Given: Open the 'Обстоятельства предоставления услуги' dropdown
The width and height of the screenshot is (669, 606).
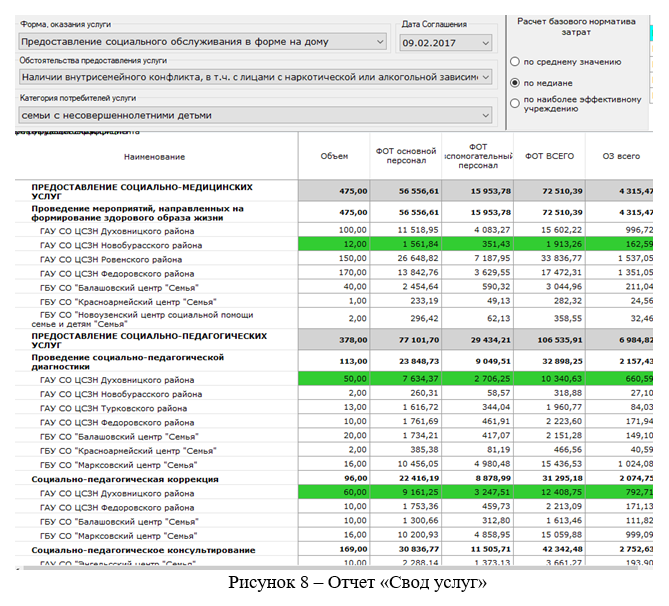Looking at the screenshot, I should tap(485, 77).
